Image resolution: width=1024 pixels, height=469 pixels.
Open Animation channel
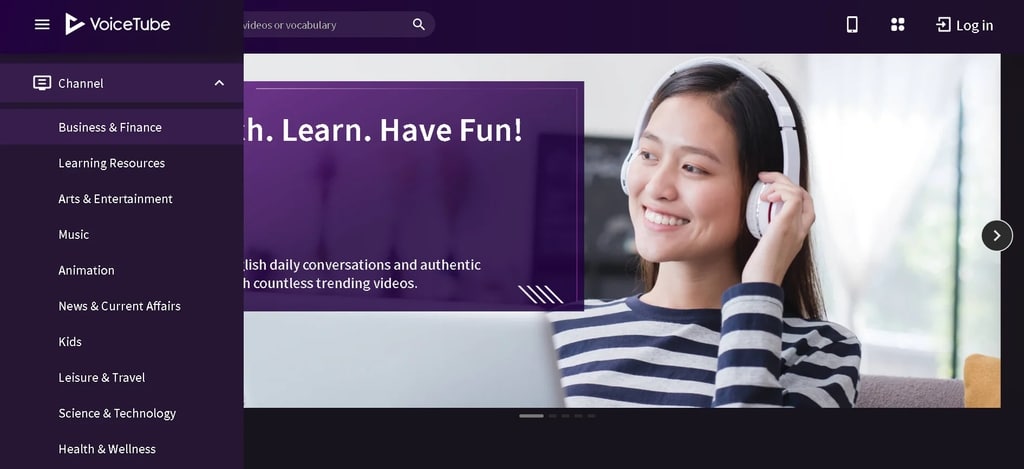click(x=121, y=270)
